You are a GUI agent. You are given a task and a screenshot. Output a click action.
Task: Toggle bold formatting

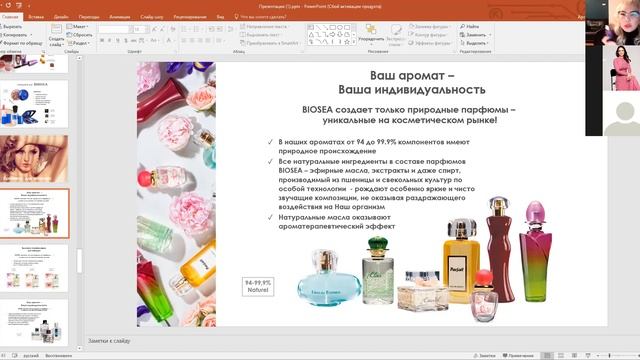tap(102, 40)
